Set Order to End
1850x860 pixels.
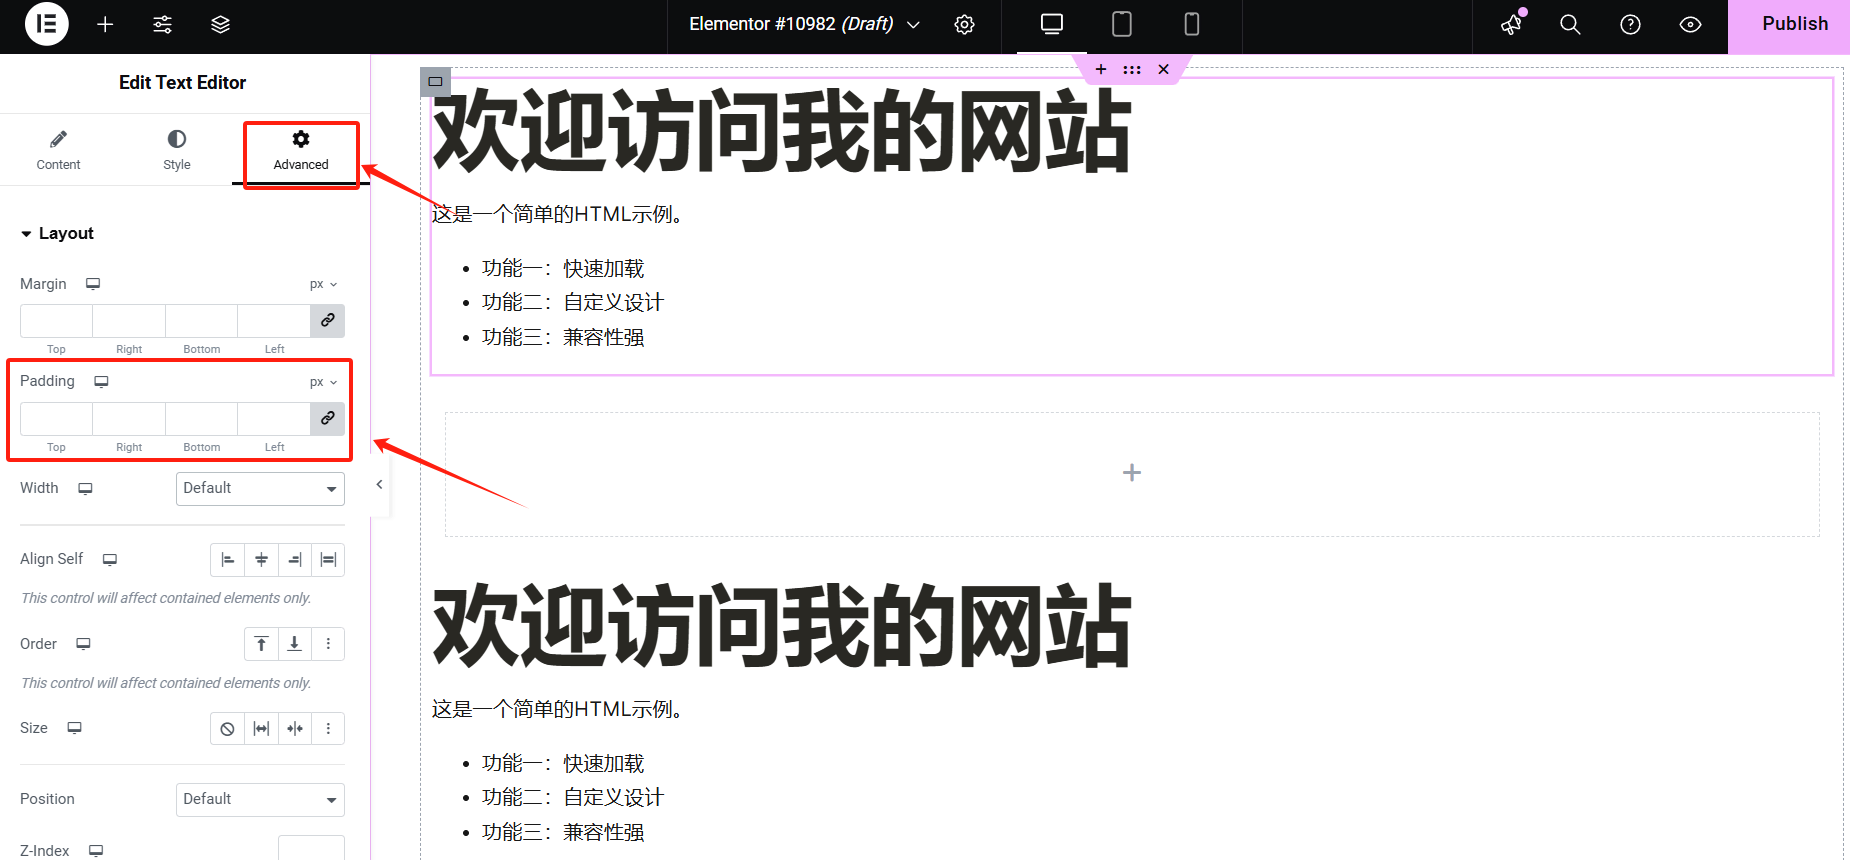click(x=295, y=644)
